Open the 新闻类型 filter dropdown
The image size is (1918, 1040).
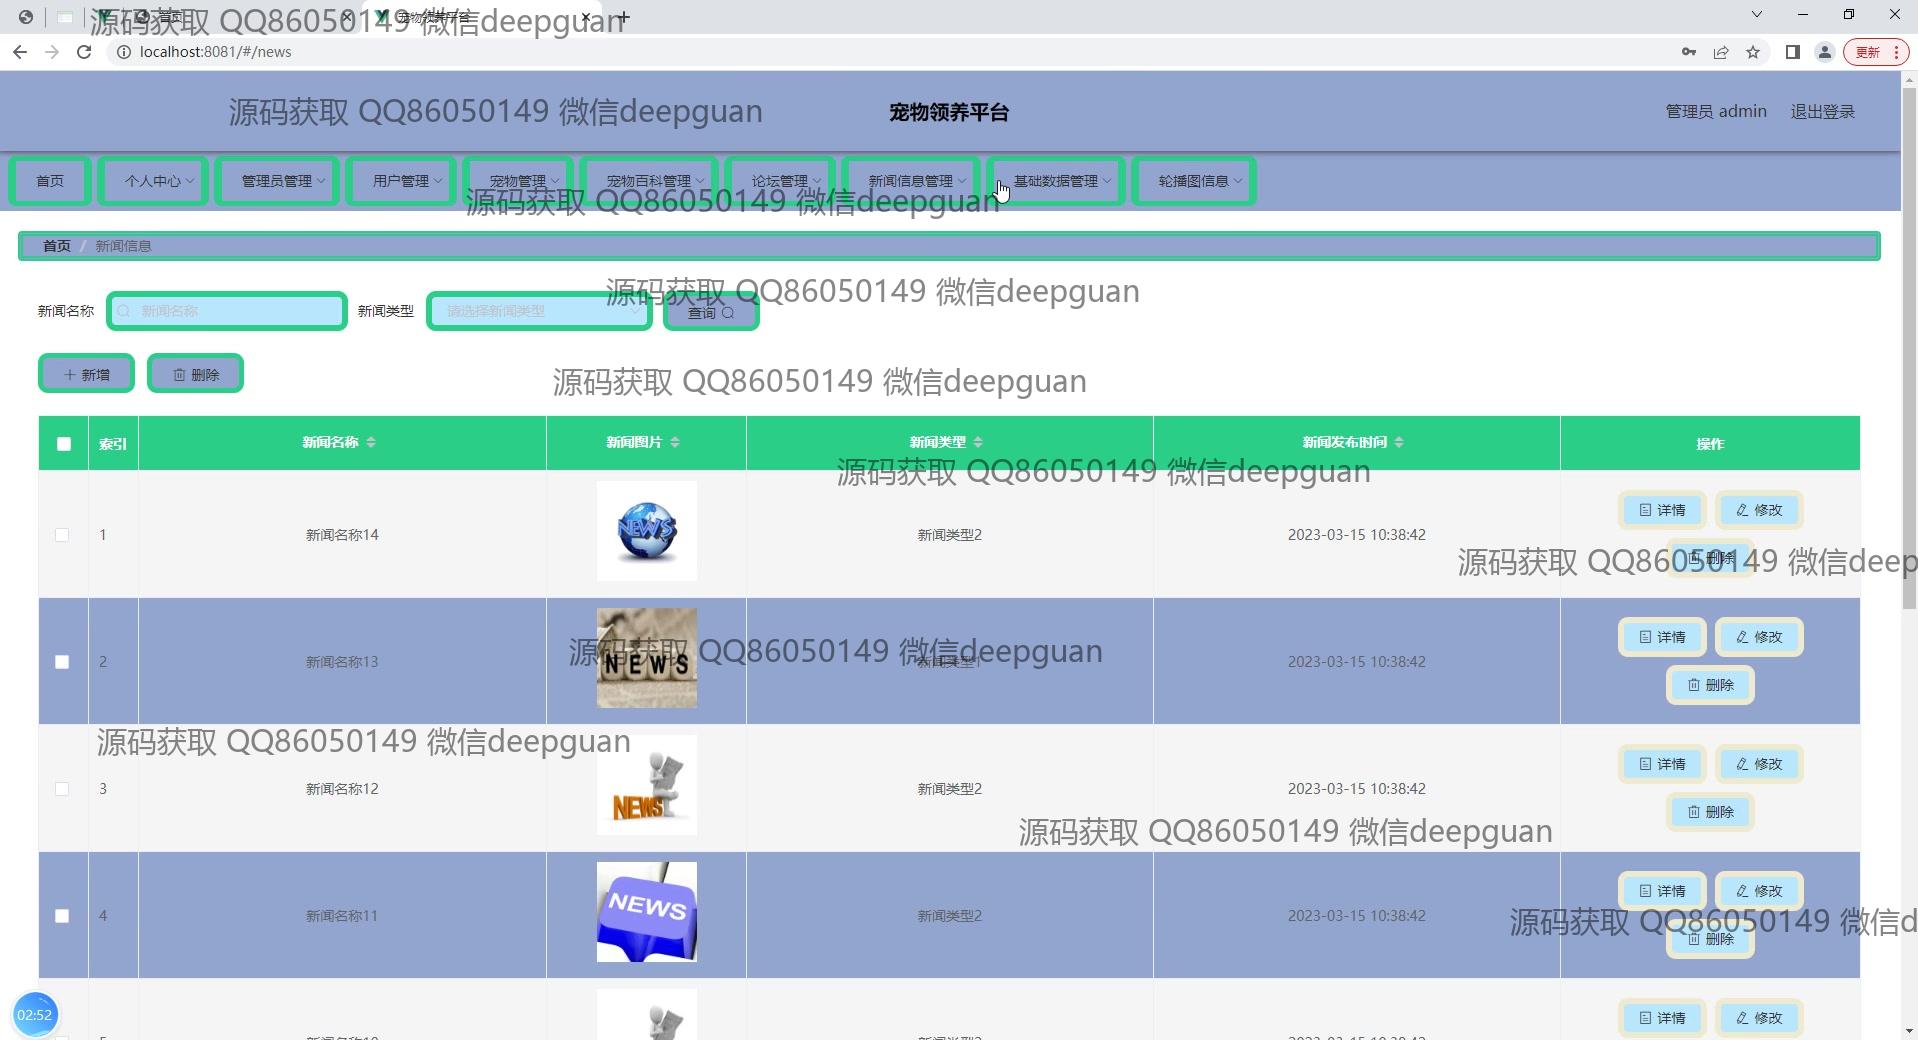point(539,311)
